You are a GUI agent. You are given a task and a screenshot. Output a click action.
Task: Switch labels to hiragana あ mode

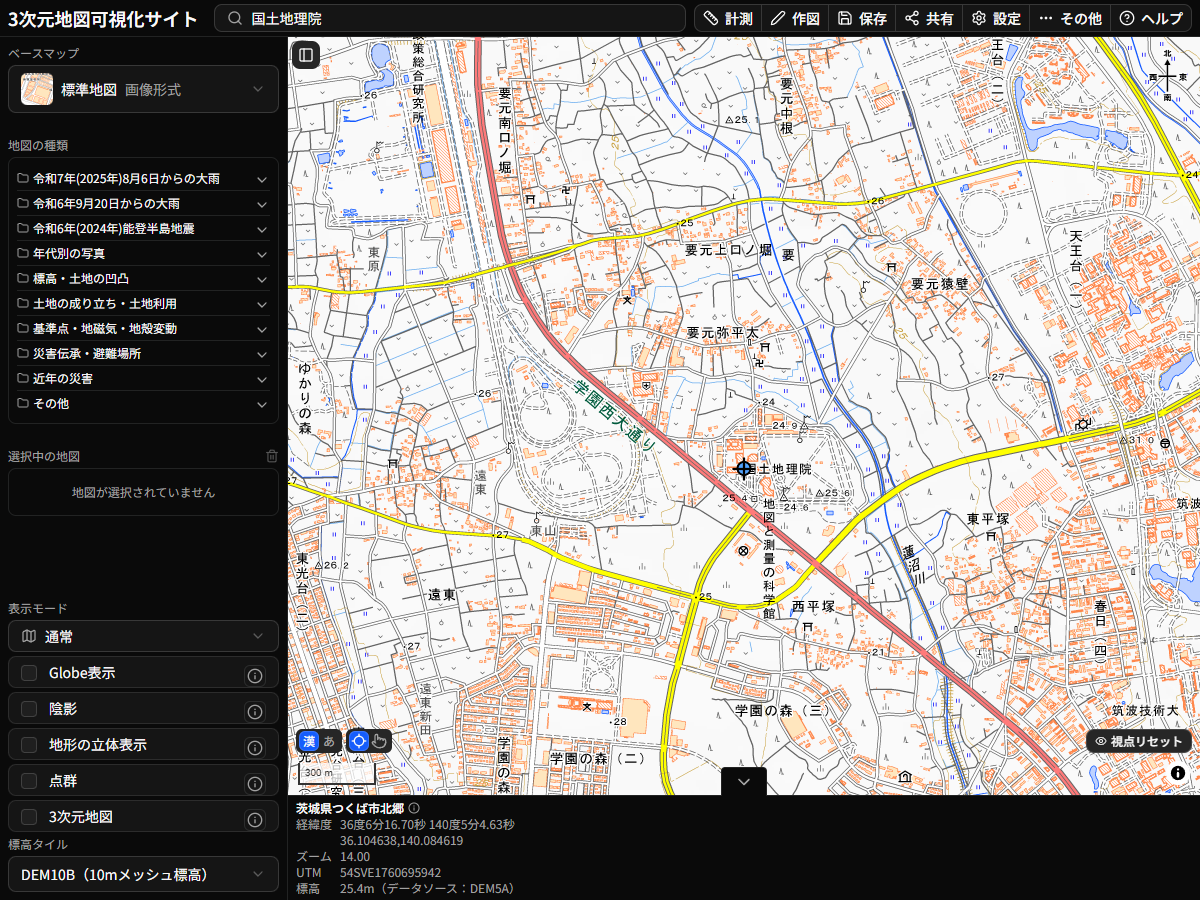(330, 741)
